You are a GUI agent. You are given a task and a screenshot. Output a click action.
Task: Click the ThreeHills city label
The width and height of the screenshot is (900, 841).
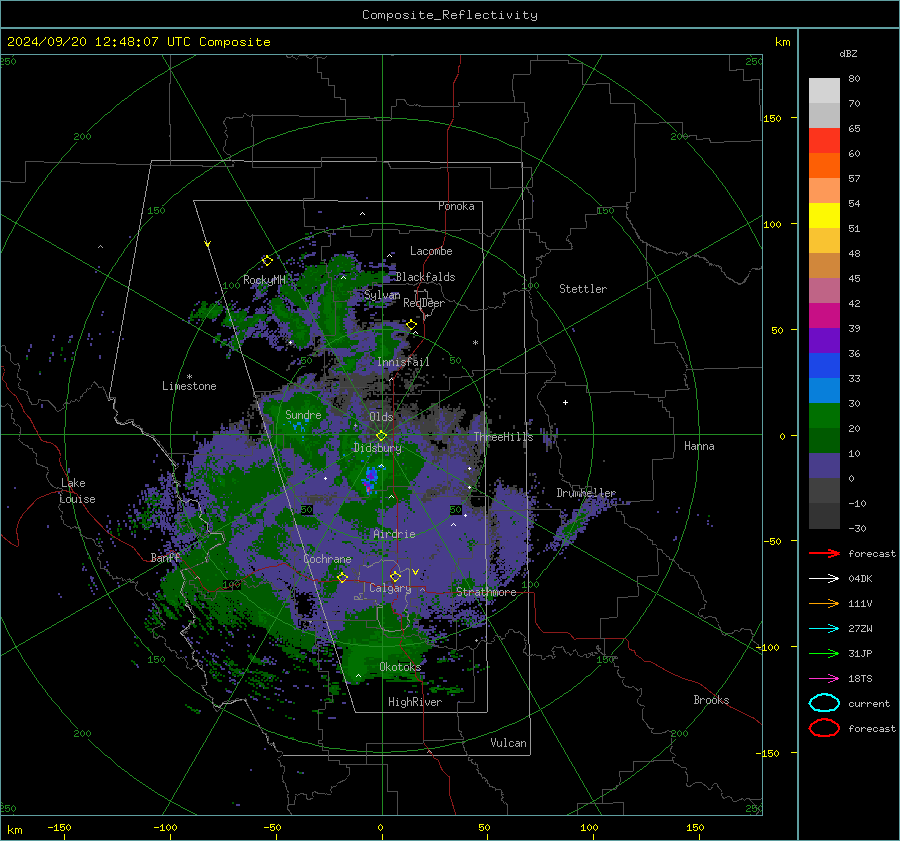click(x=503, y=437)
